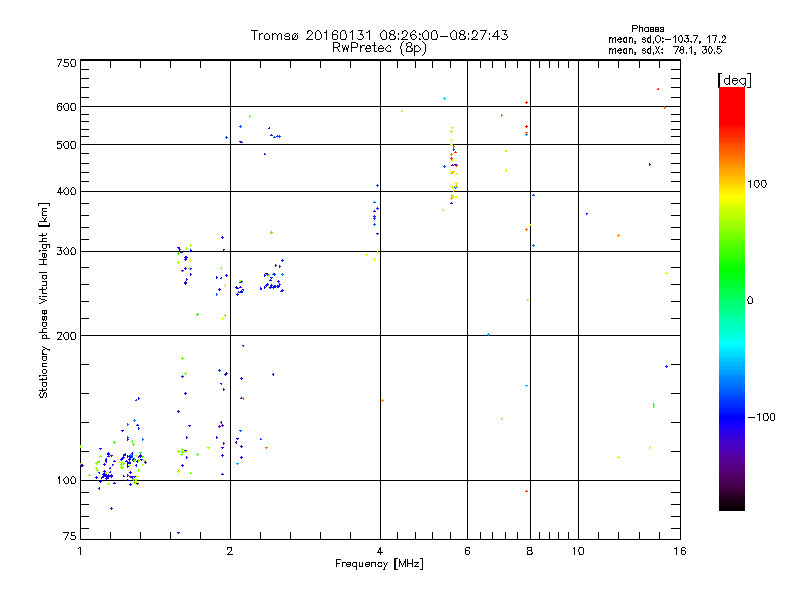Click the 4 MHz frequency tick label
800x600 pixels.
(380, 551)
